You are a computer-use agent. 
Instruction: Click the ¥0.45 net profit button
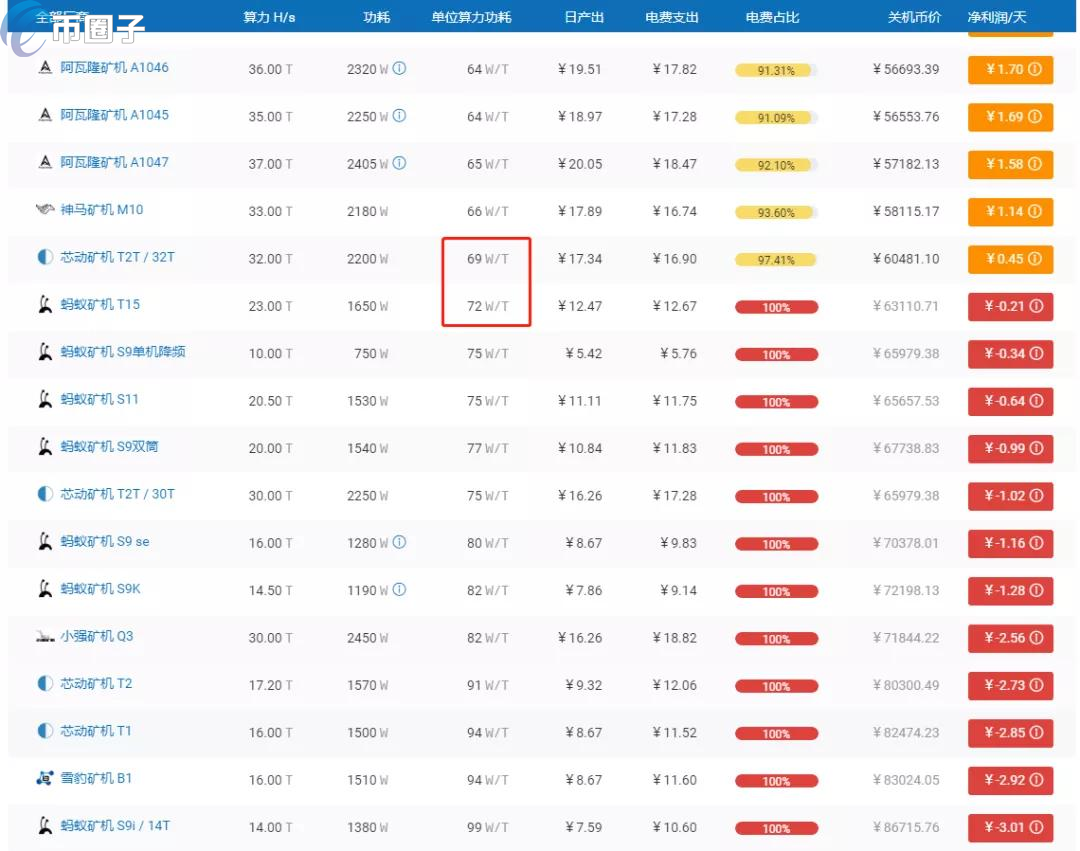click(x=1010, y=259)
